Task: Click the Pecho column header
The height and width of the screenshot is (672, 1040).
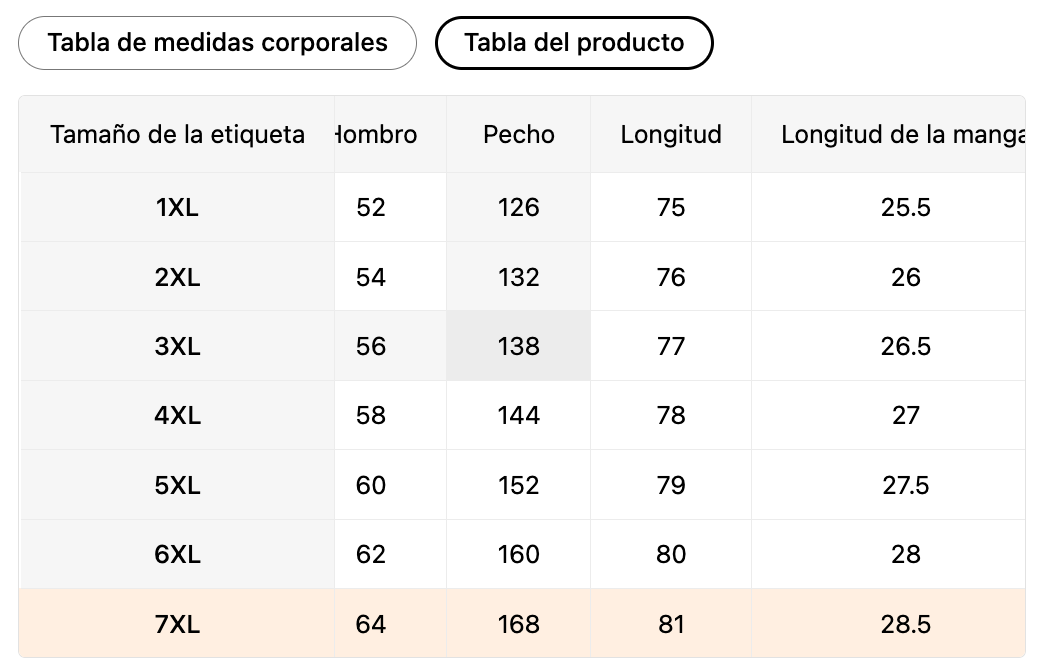Action: pos(518,134)
